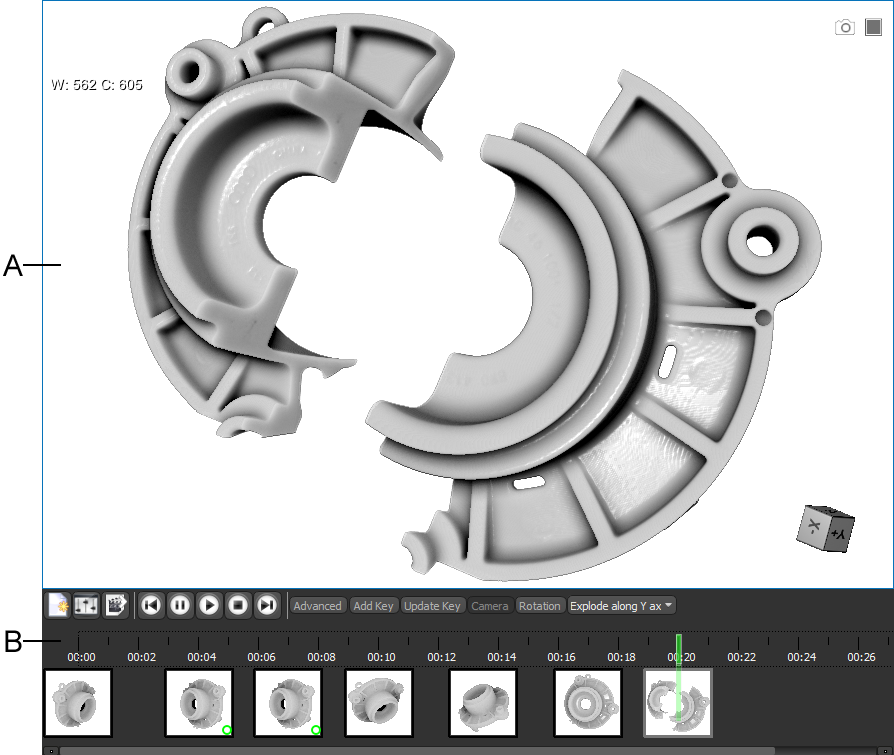Viewport: 894px width, 755px height.
Task: Click the export movie clapperboard icon
Action: point(116,605)
